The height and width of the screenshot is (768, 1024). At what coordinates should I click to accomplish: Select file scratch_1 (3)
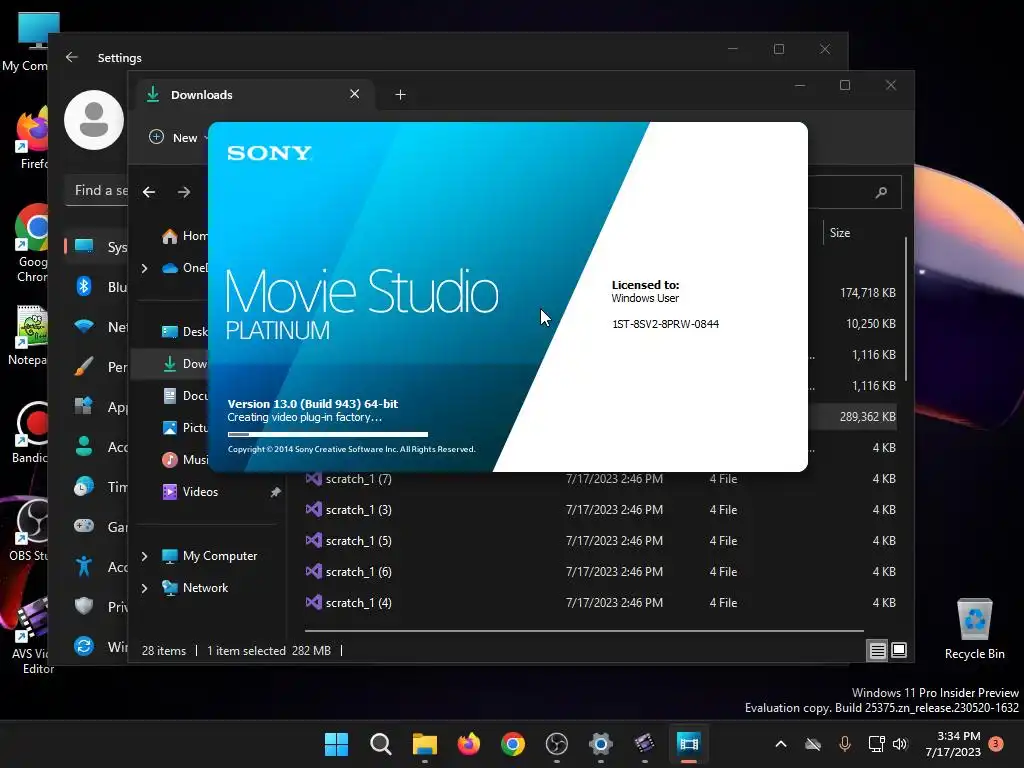359,509
